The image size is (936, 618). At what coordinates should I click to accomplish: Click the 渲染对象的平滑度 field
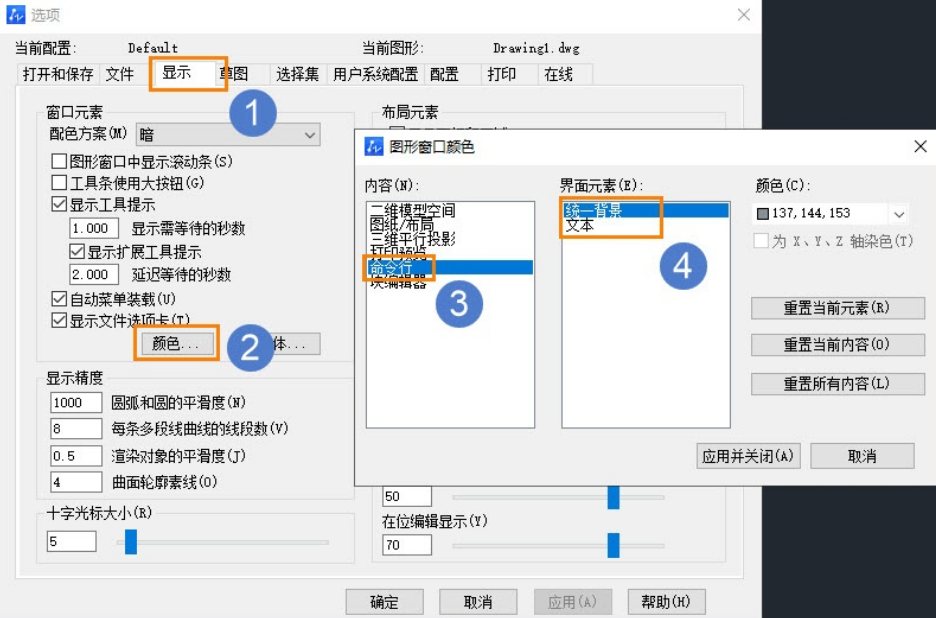pos(76,456)
